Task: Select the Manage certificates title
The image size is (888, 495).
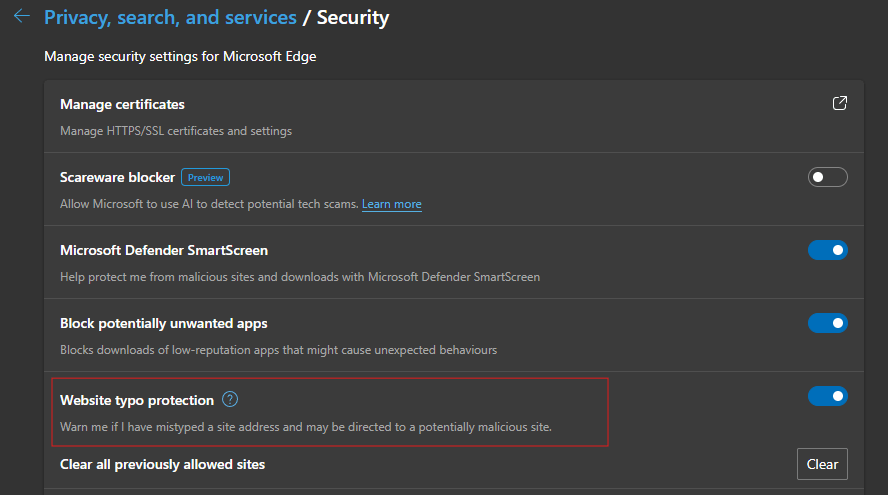Action: tap(122, 104)
